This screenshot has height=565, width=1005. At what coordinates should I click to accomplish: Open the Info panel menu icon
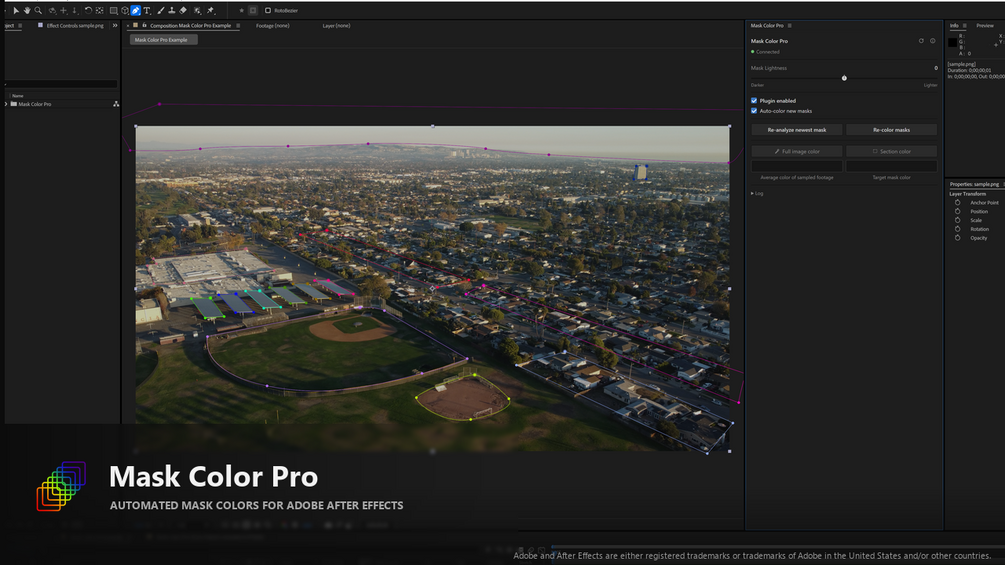965,26
